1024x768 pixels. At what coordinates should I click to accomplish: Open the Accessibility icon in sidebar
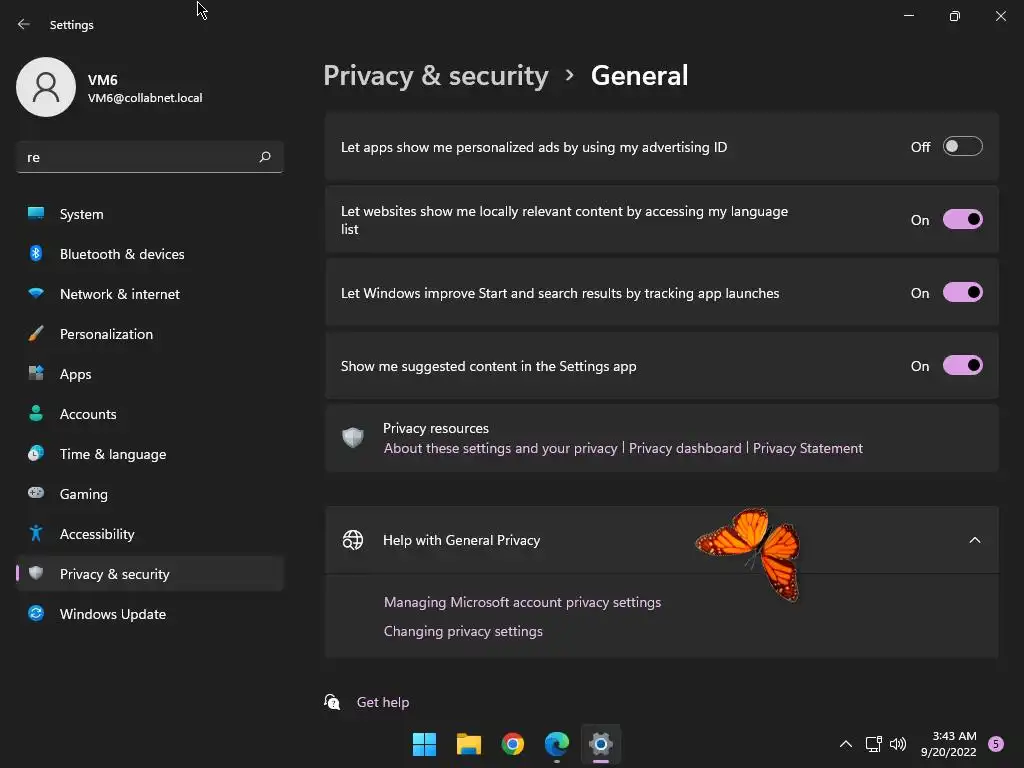point(36,534)
